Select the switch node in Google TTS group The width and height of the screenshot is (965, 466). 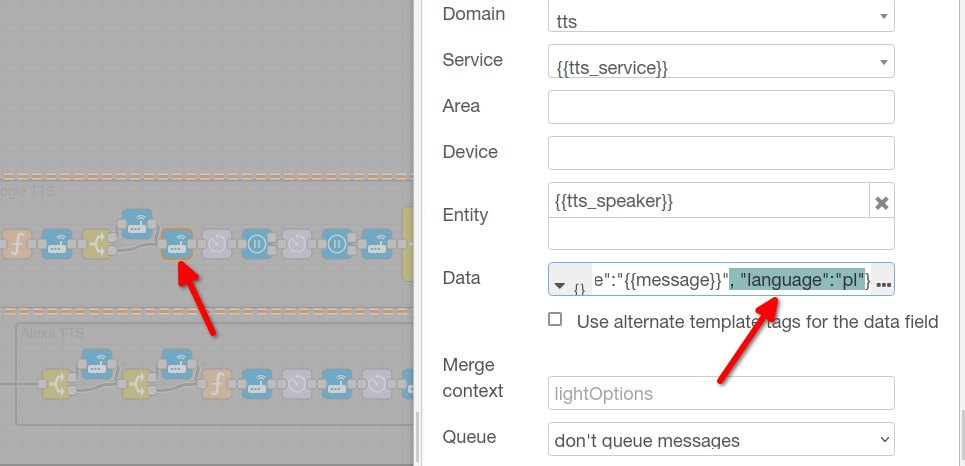click(97, 244)
